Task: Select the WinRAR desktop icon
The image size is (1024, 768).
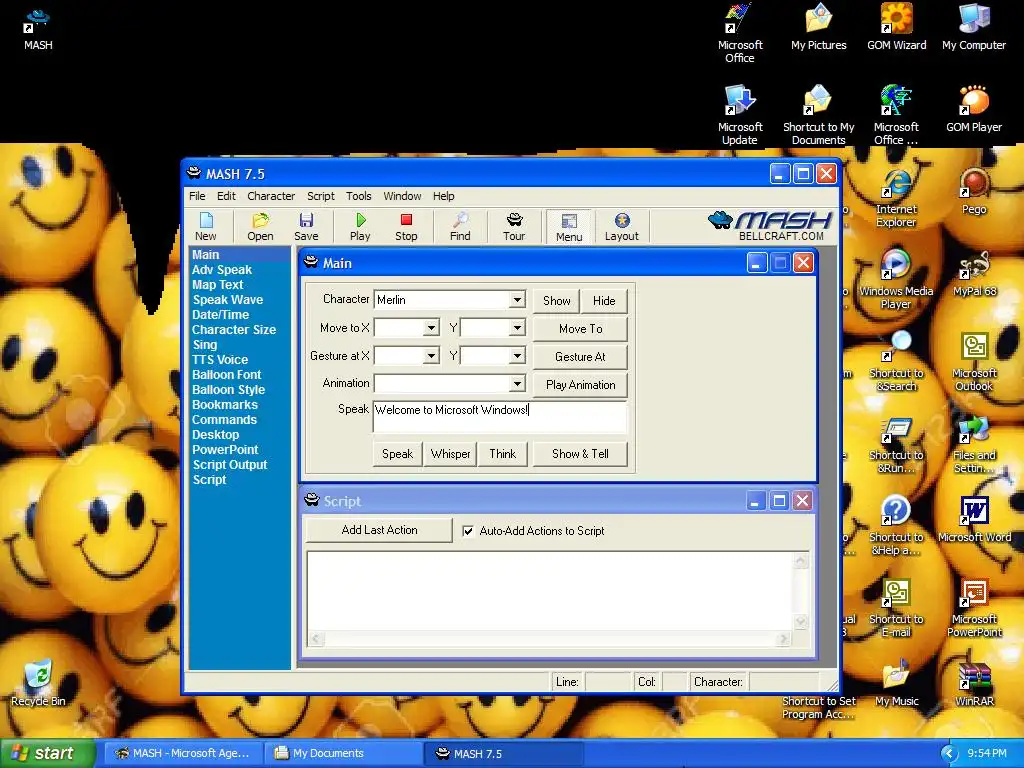Action: [974, 684]
